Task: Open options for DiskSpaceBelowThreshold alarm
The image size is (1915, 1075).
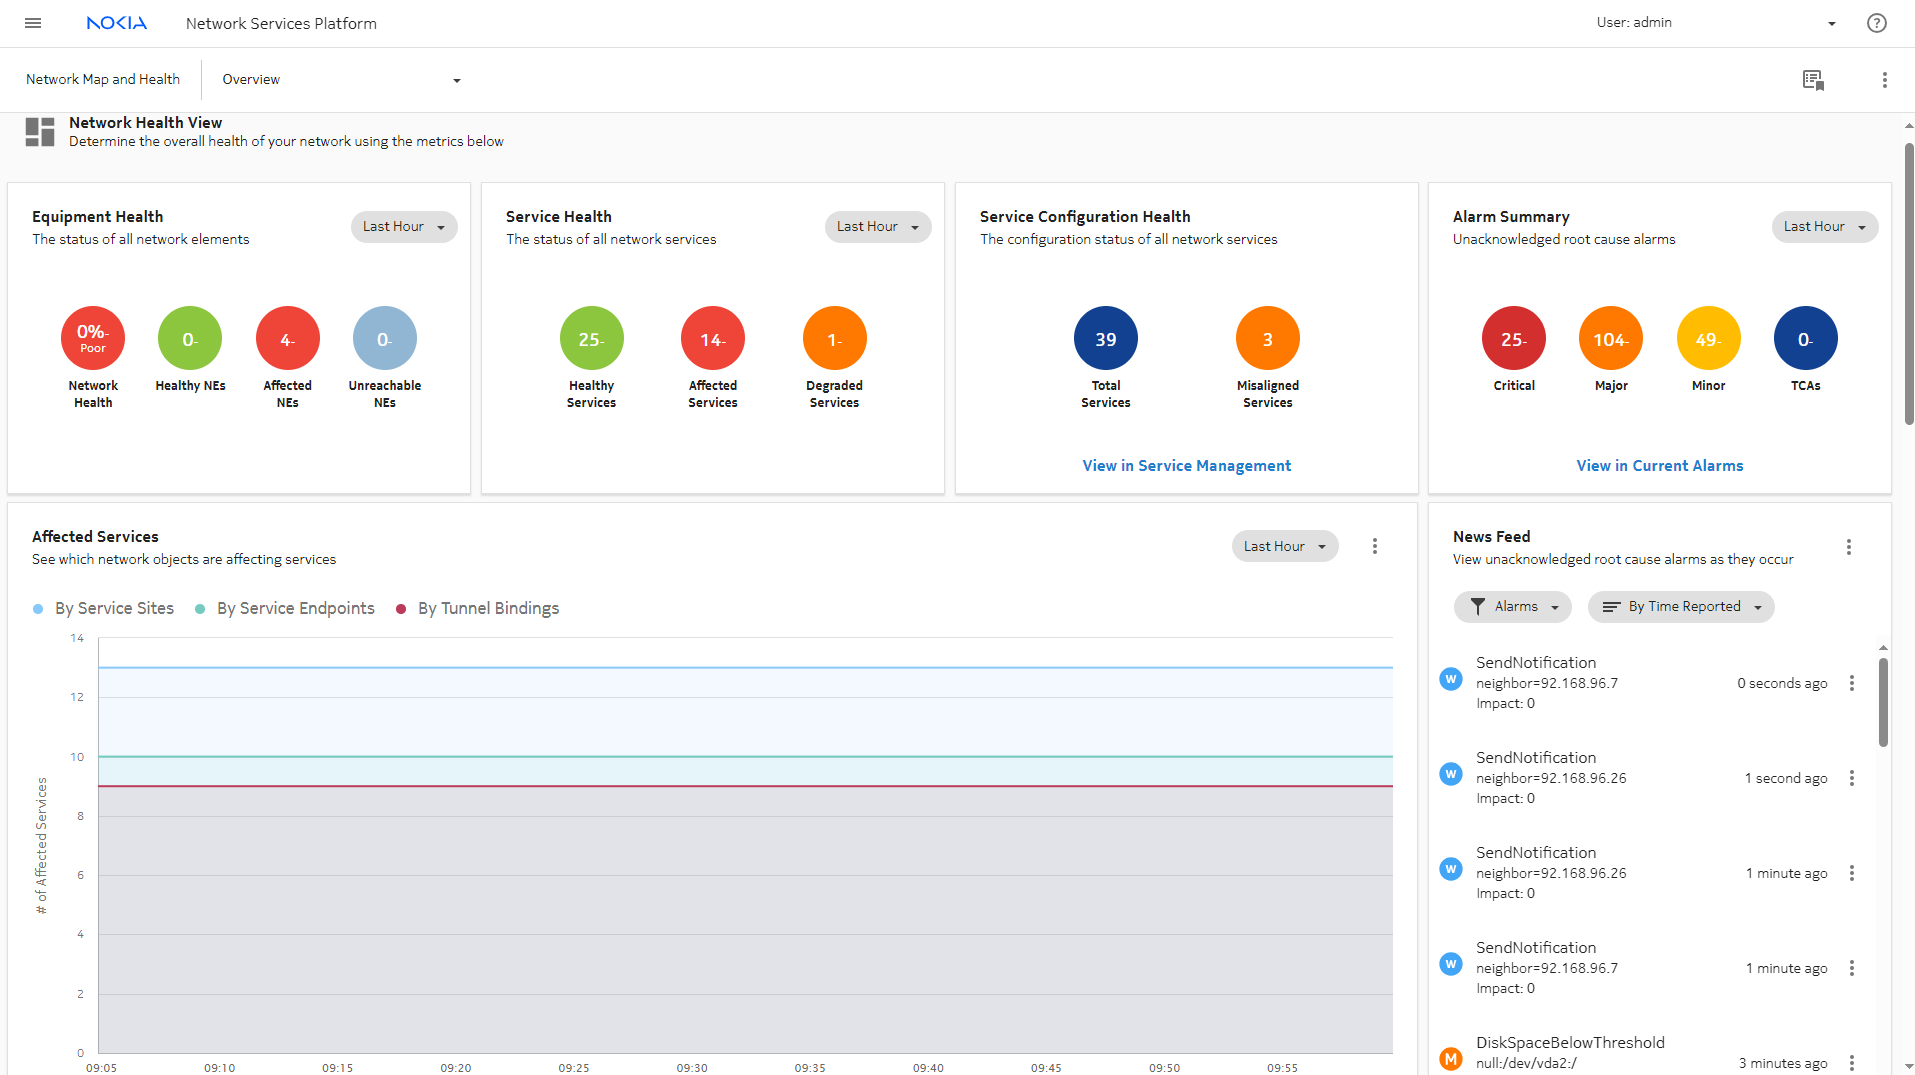Action: click(x=1852, y=1062)
